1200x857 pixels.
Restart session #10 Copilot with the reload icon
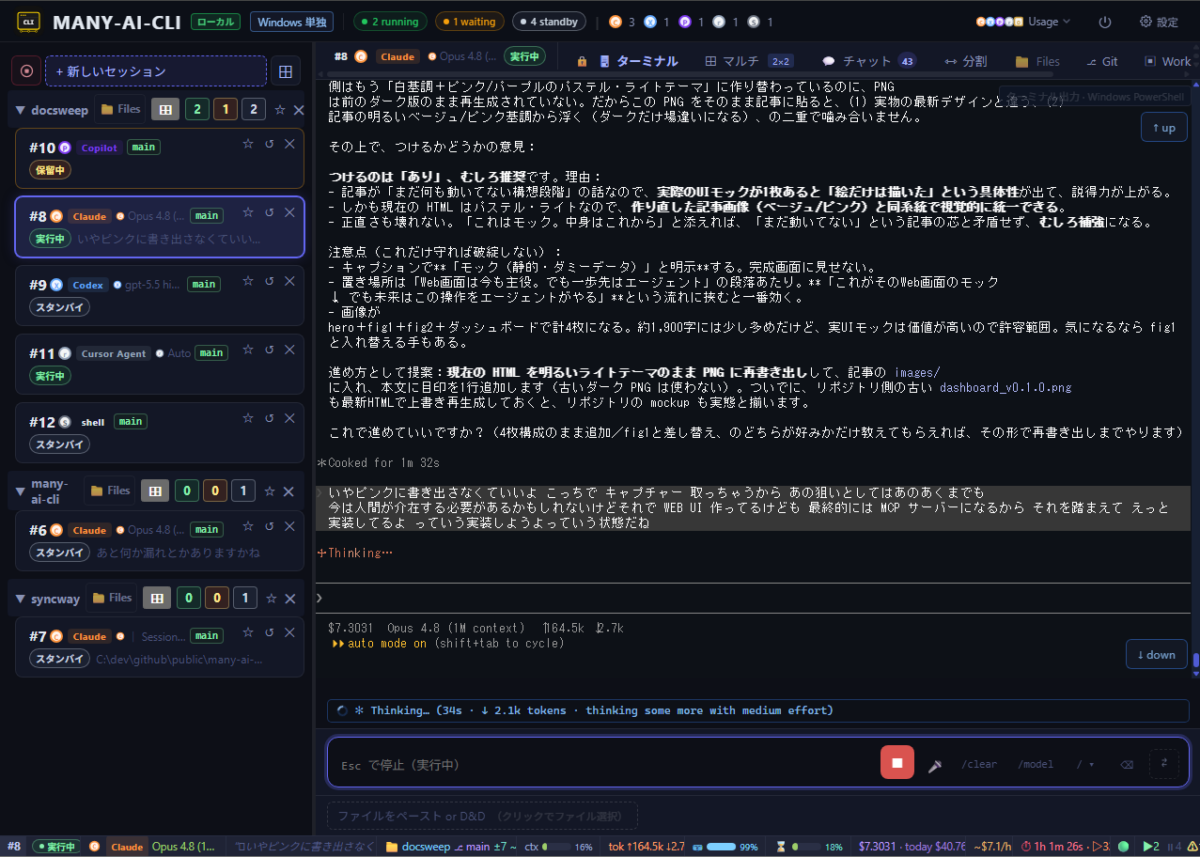[269, 144]
